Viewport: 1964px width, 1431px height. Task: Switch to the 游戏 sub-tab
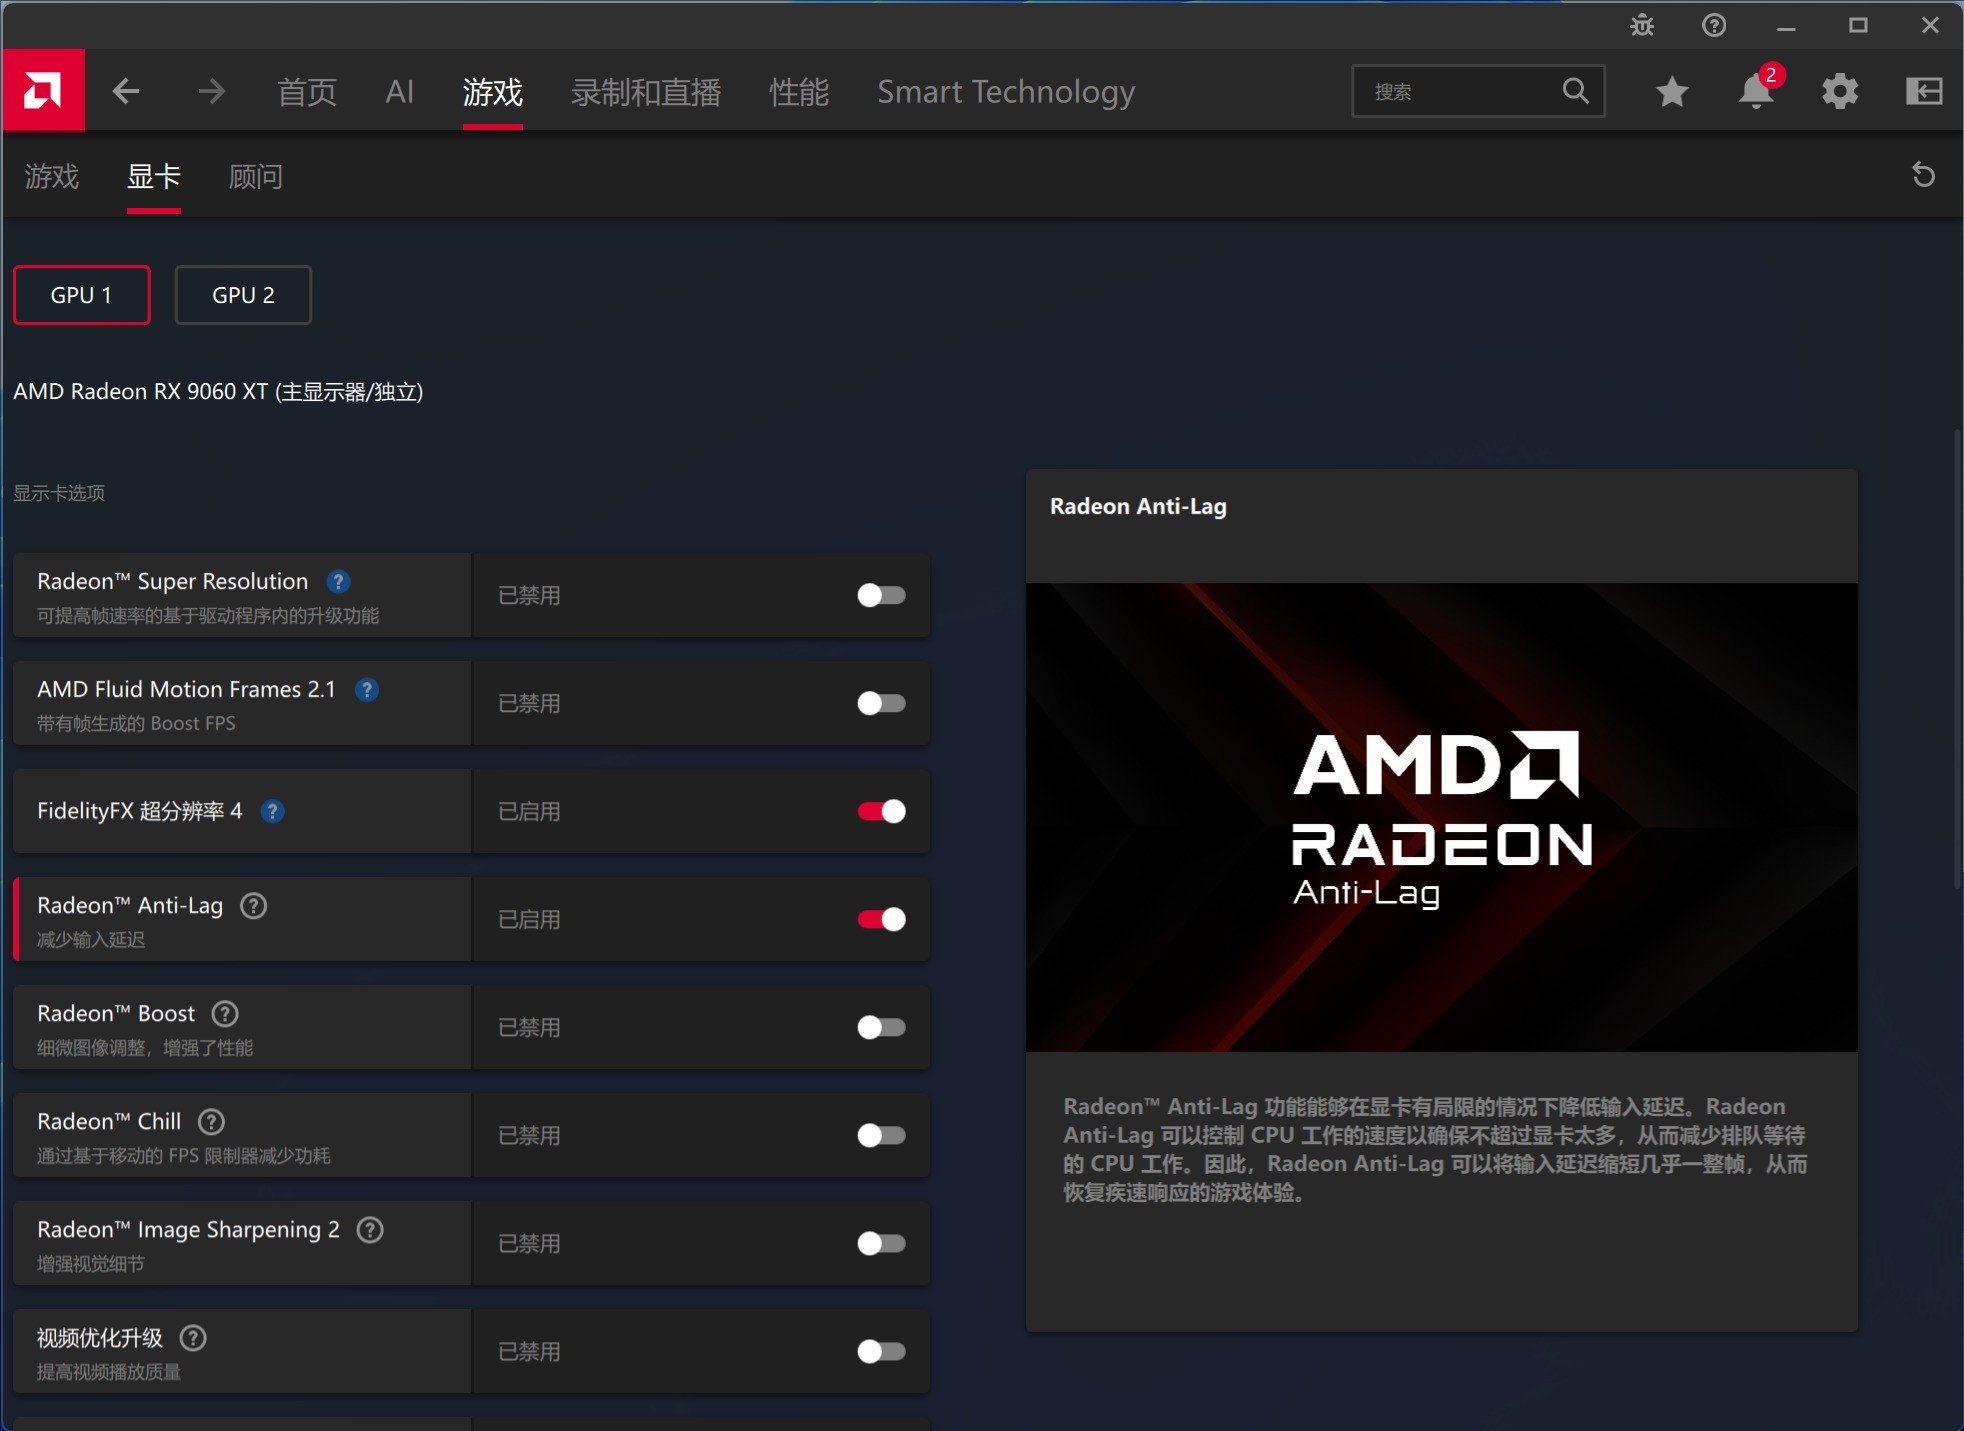click(x=52, y=177)
